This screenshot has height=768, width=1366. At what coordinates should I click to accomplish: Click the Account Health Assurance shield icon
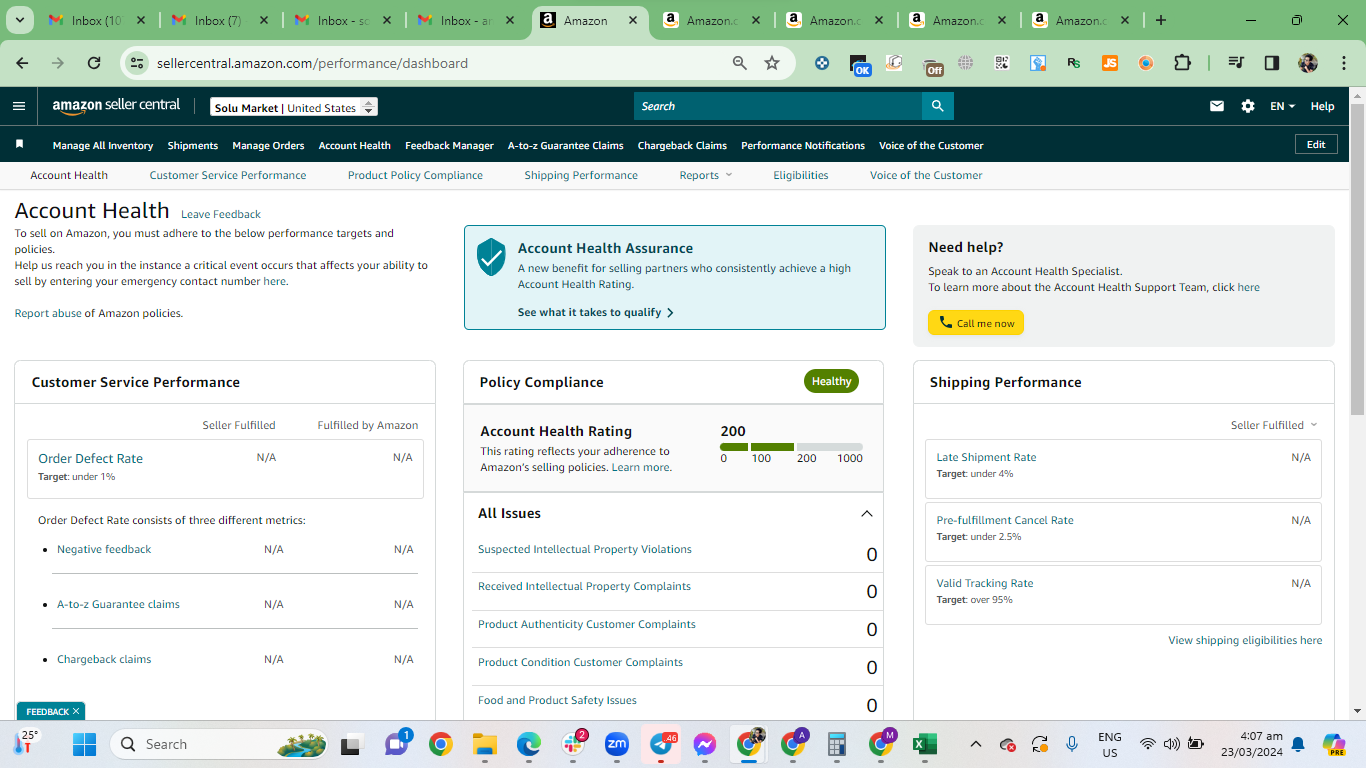pyautogui.click(x=491, y=257)
